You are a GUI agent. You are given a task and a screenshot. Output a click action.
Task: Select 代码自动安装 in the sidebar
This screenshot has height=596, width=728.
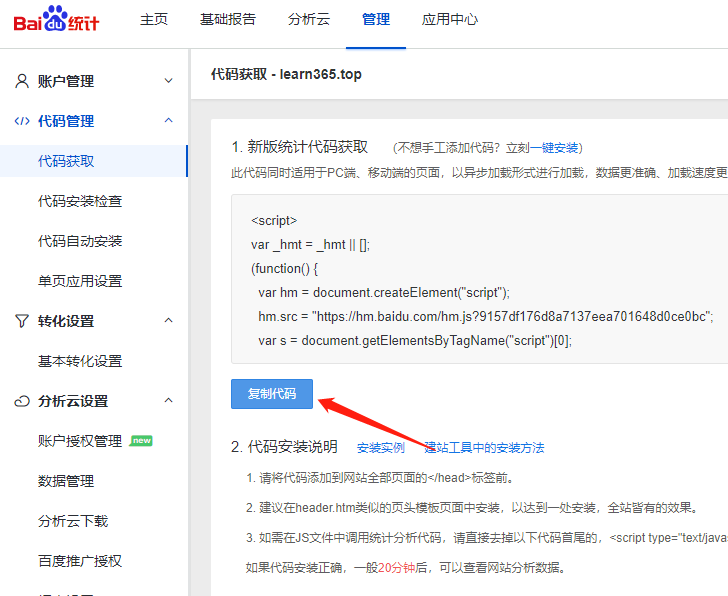[80, 241]
